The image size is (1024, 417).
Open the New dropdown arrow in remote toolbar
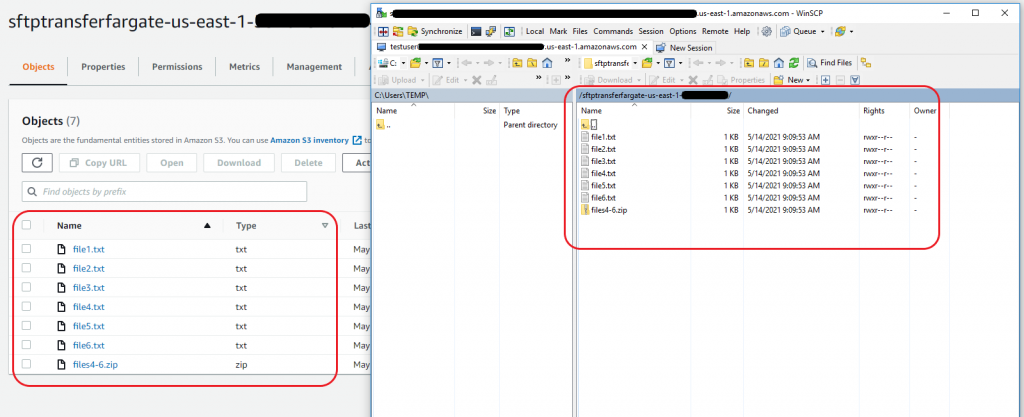coord(808,80)
